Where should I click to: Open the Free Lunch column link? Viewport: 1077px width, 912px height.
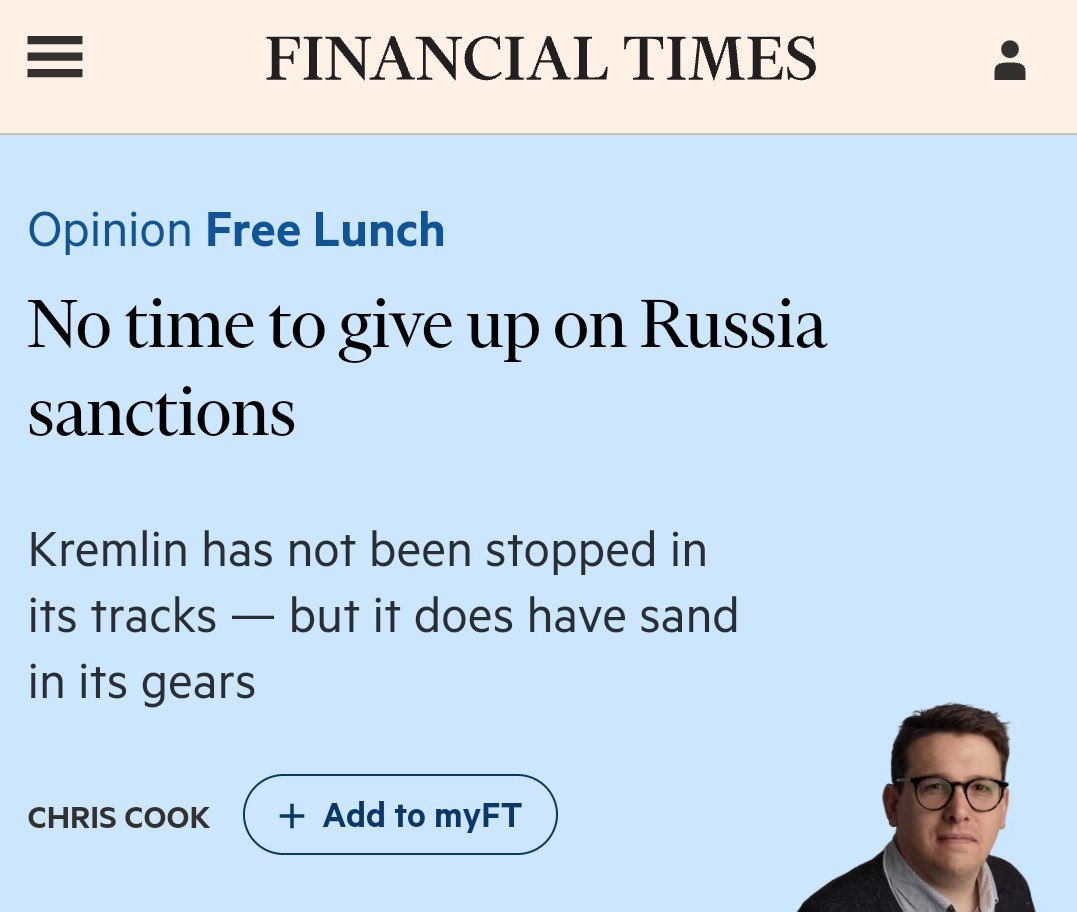tap(325, 230)
